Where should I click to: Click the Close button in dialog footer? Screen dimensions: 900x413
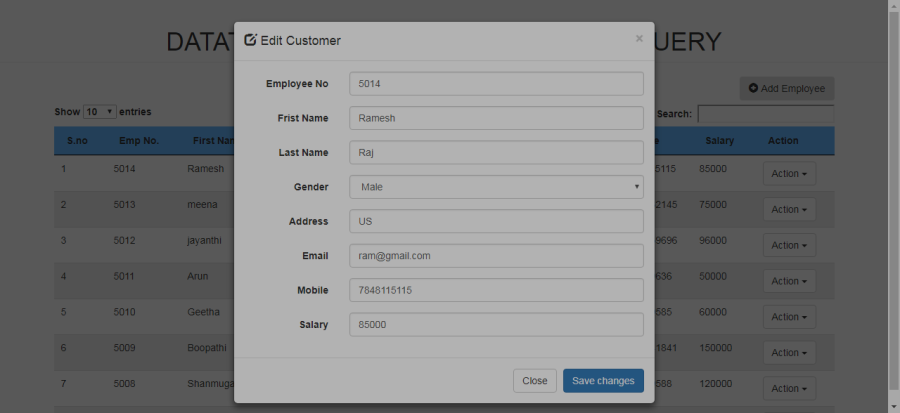coord(534,381)
